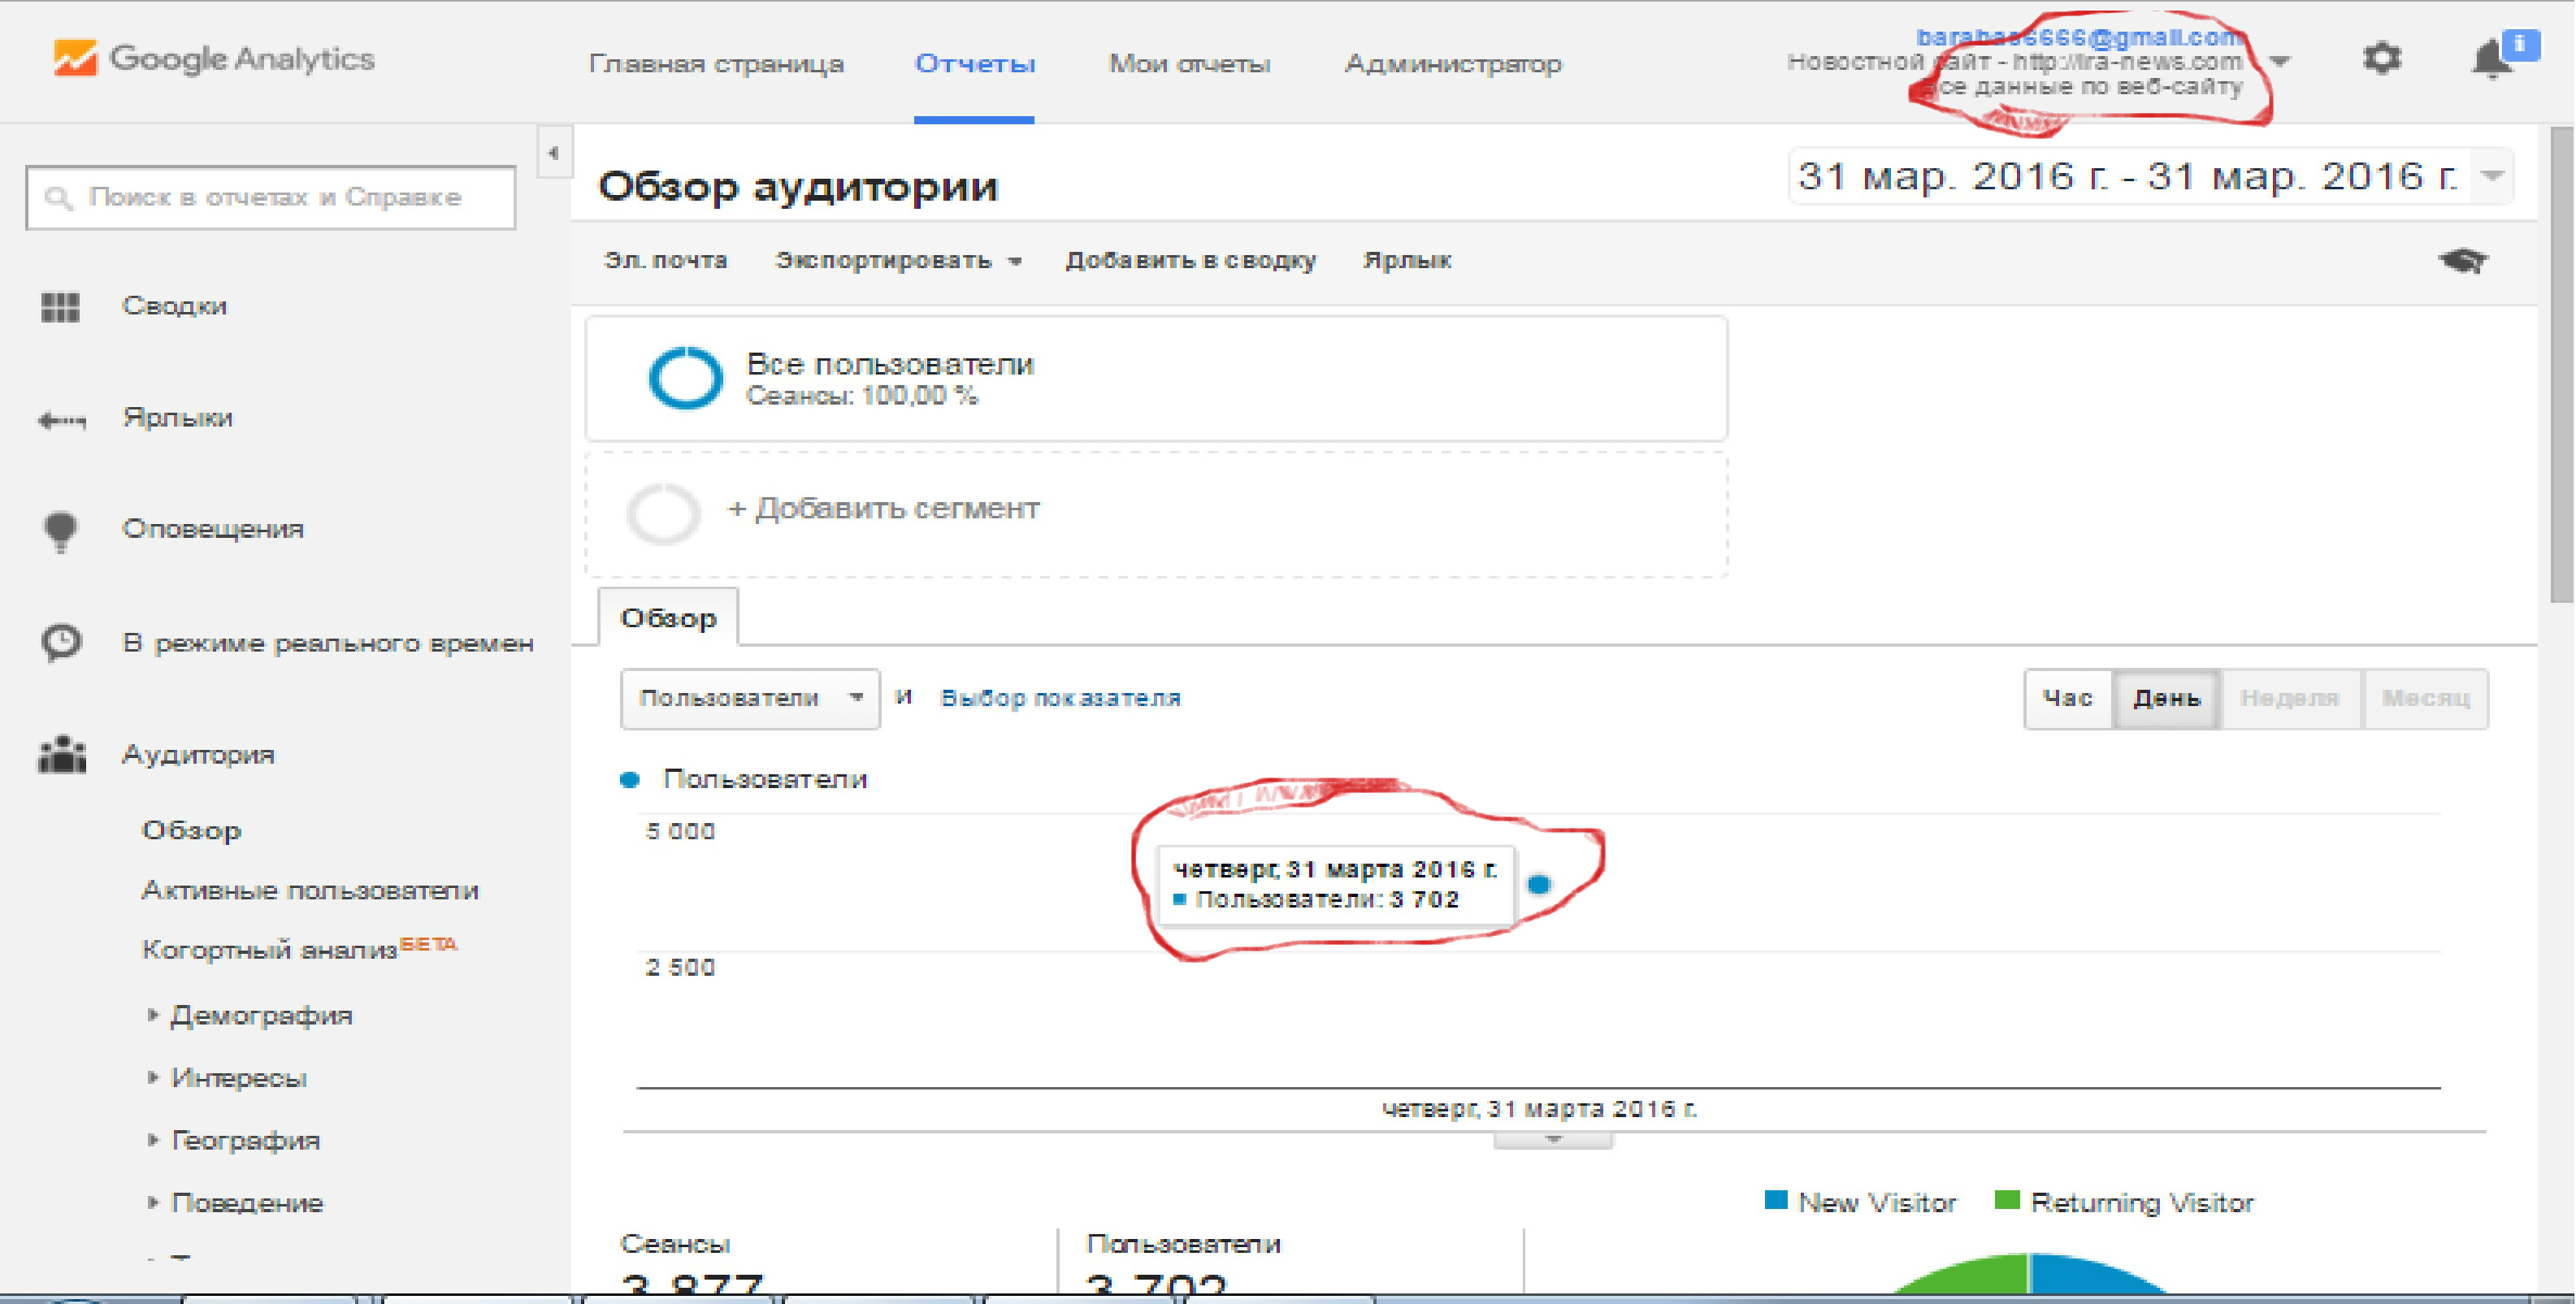
Task: Click the Пользователи blue legend dot
Action: click(630, 780)
